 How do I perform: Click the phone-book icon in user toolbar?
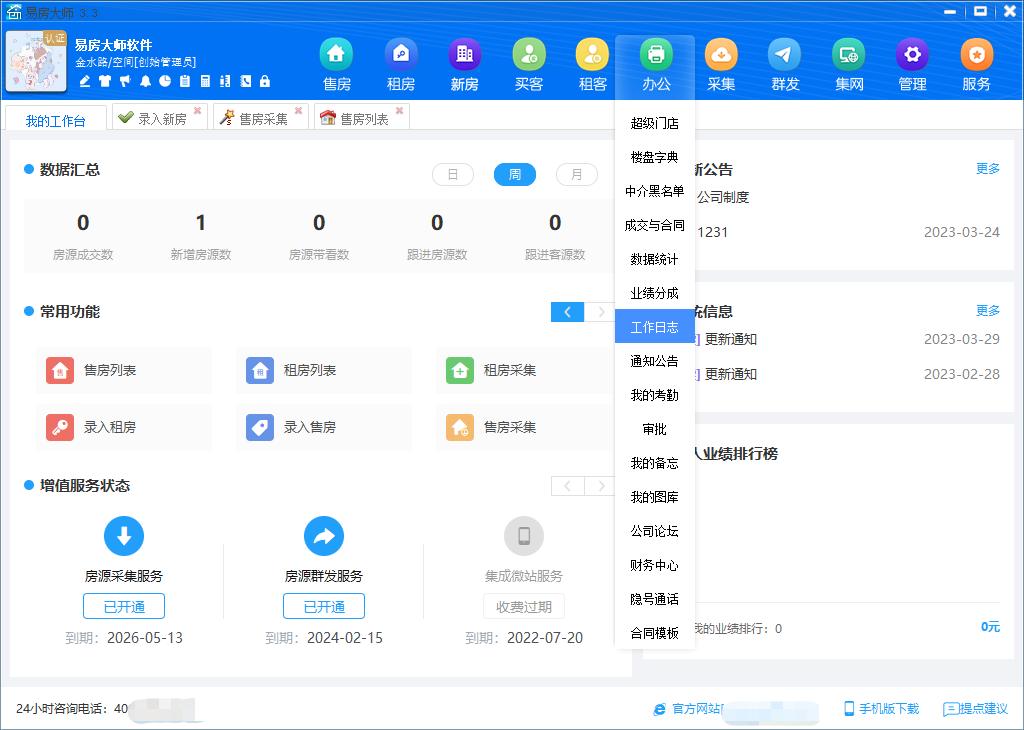click(x=245, y=81)
